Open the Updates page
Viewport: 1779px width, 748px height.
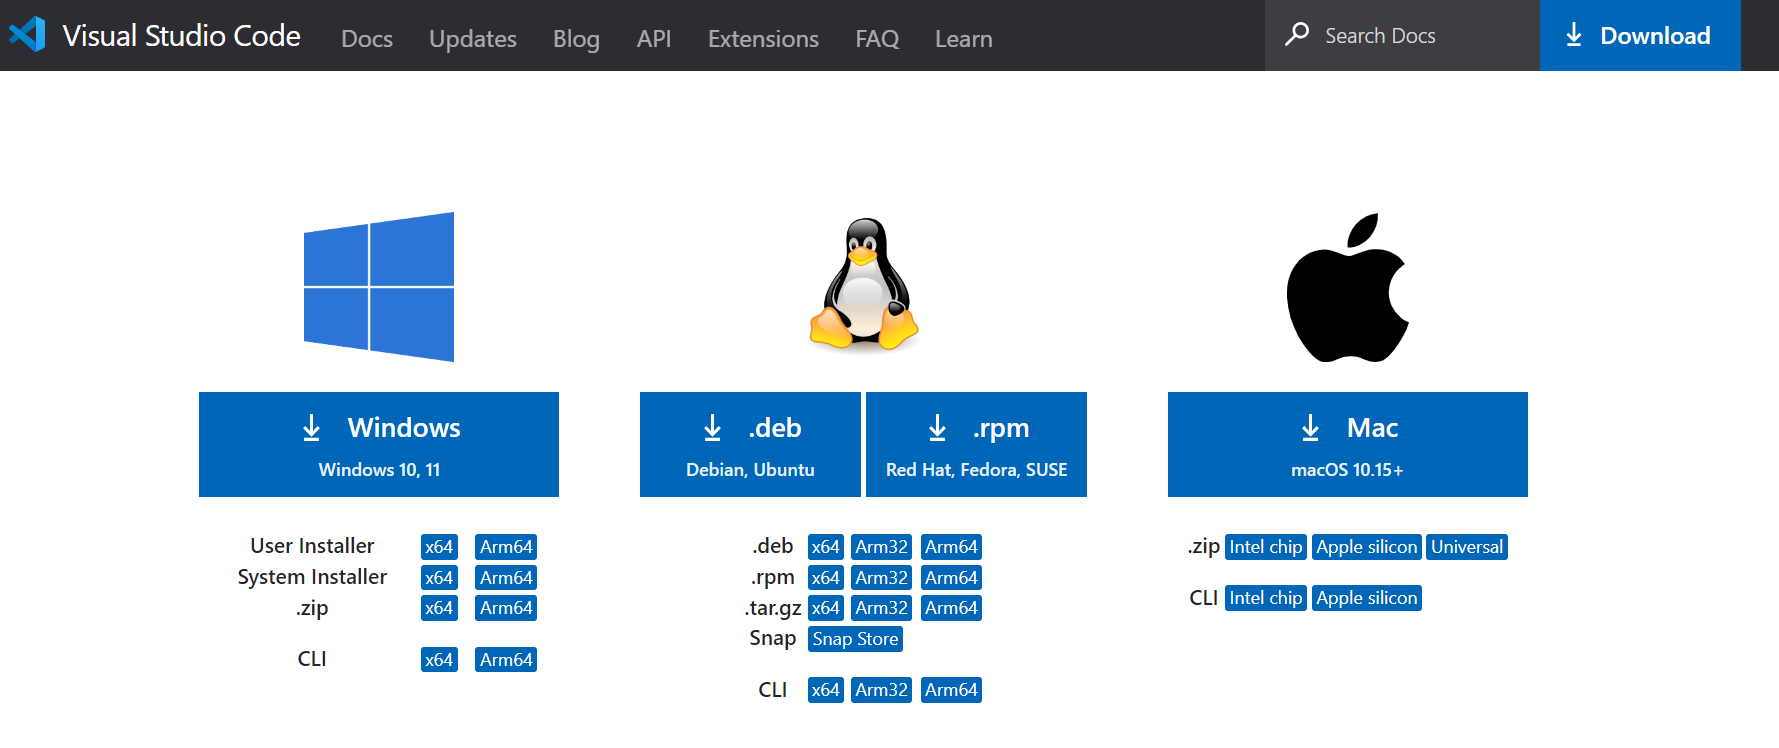[473, 39]
